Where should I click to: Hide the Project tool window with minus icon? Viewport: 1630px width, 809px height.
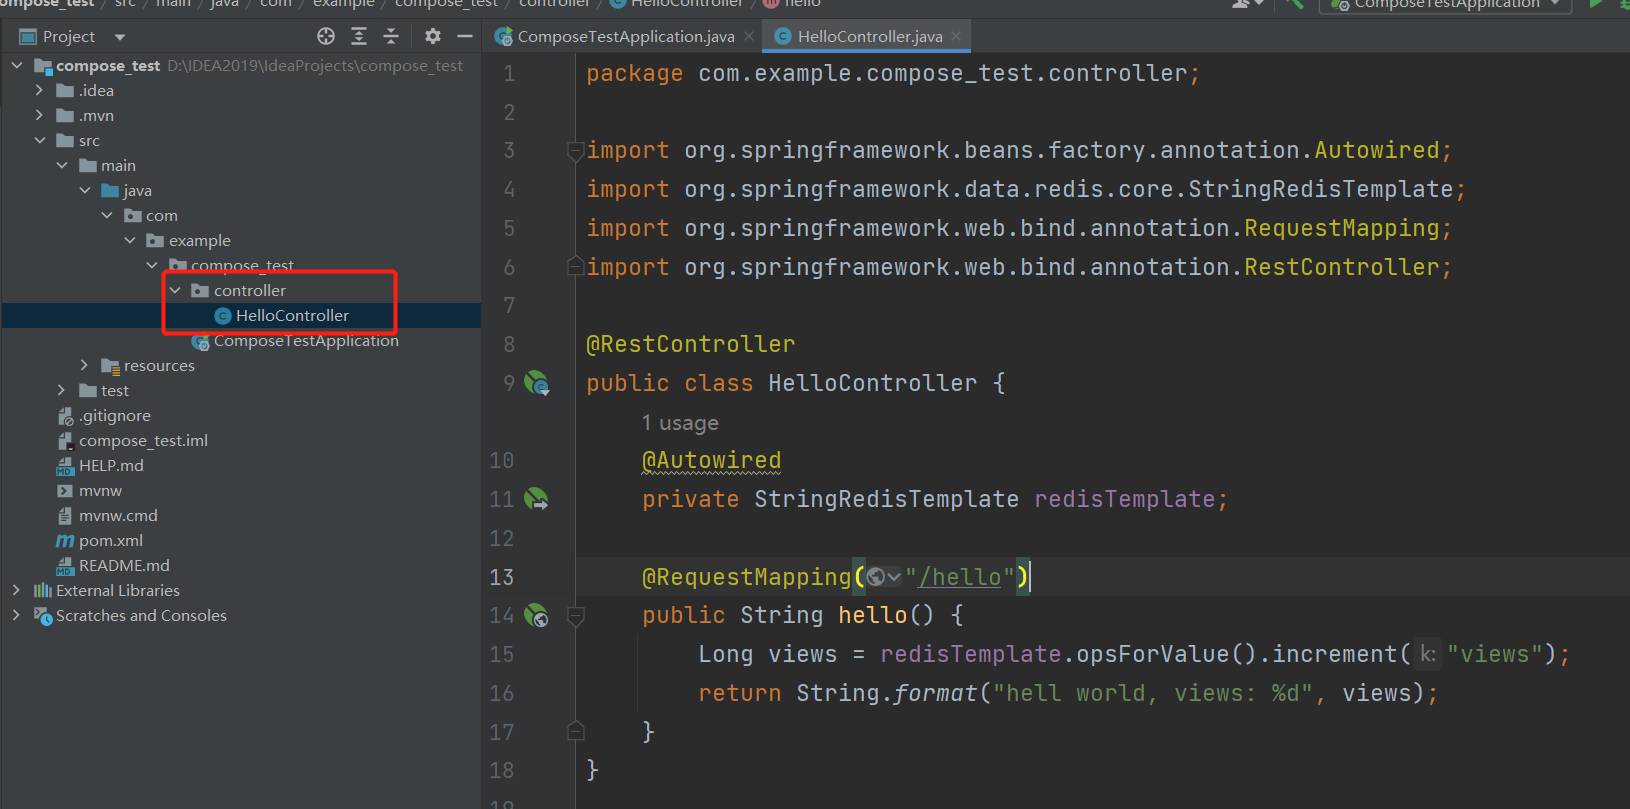coord(464,37)
